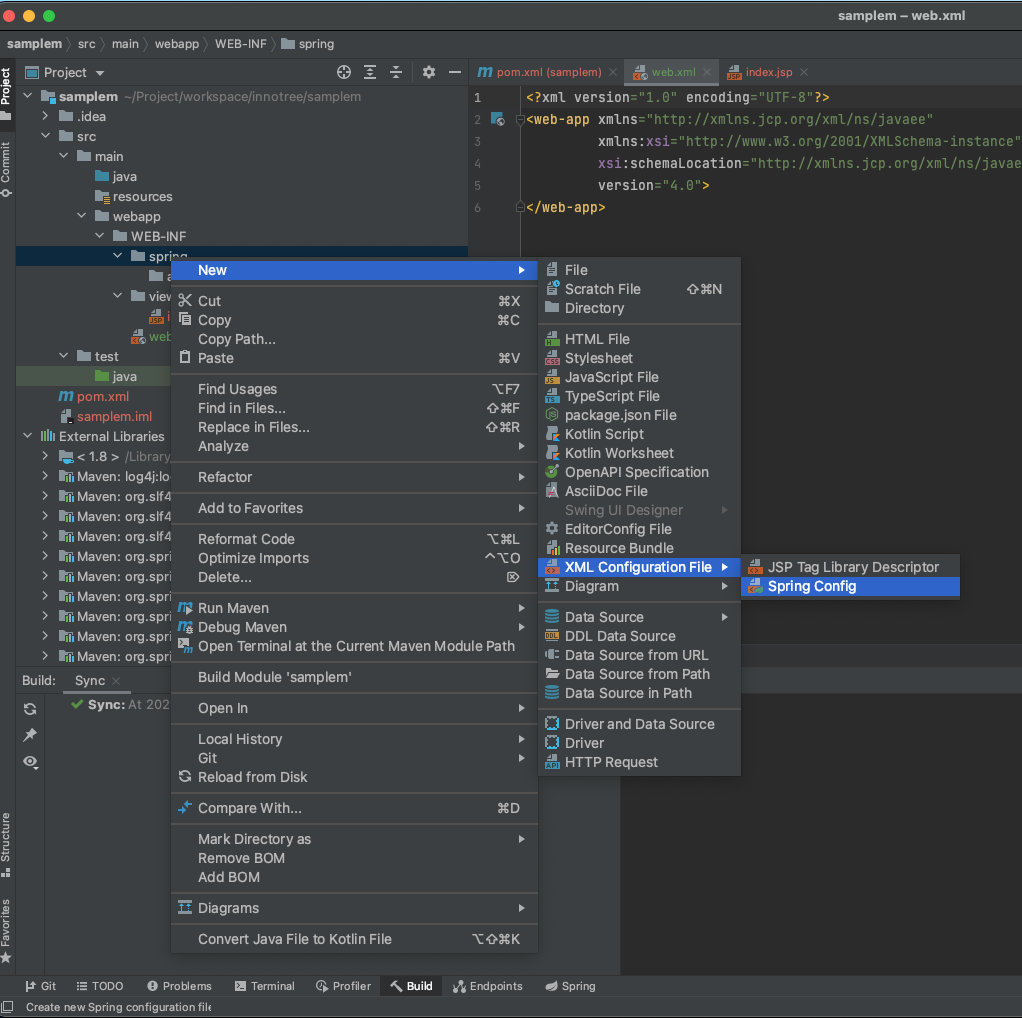Open the Commit side tool window

click(x=6, y=169)
